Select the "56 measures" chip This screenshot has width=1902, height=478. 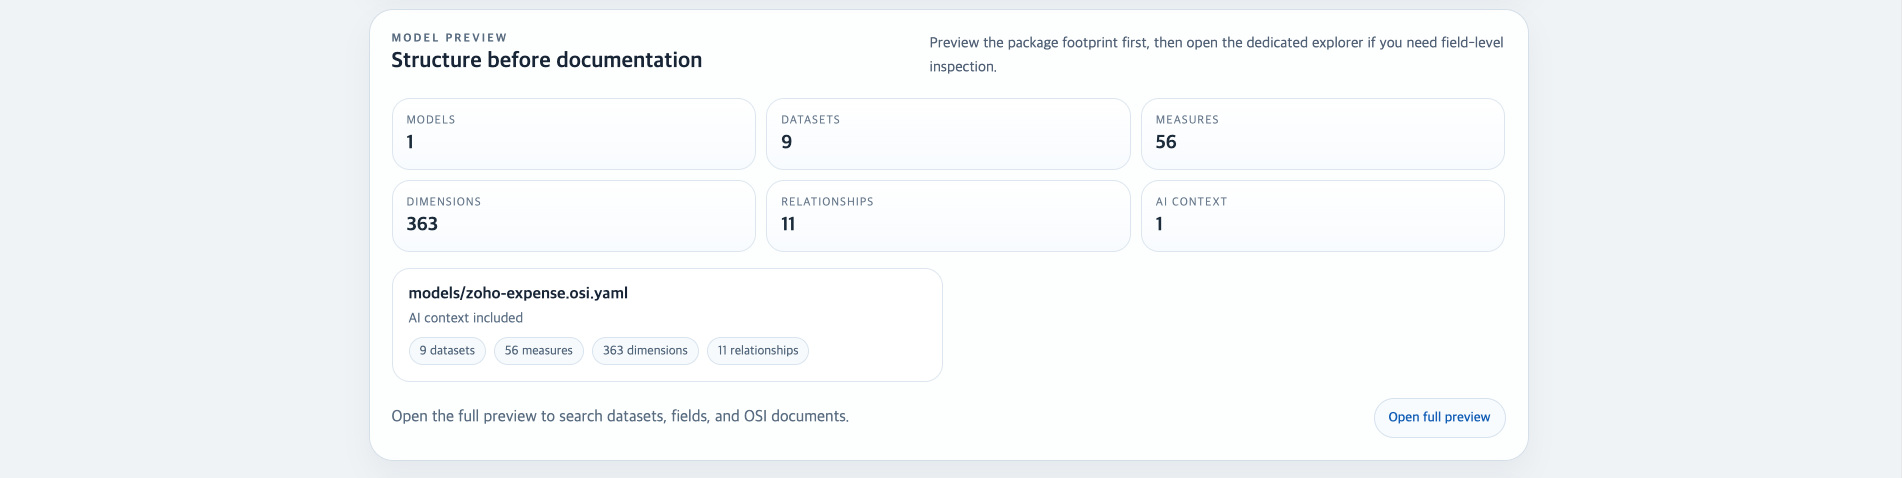pos(538,351)
